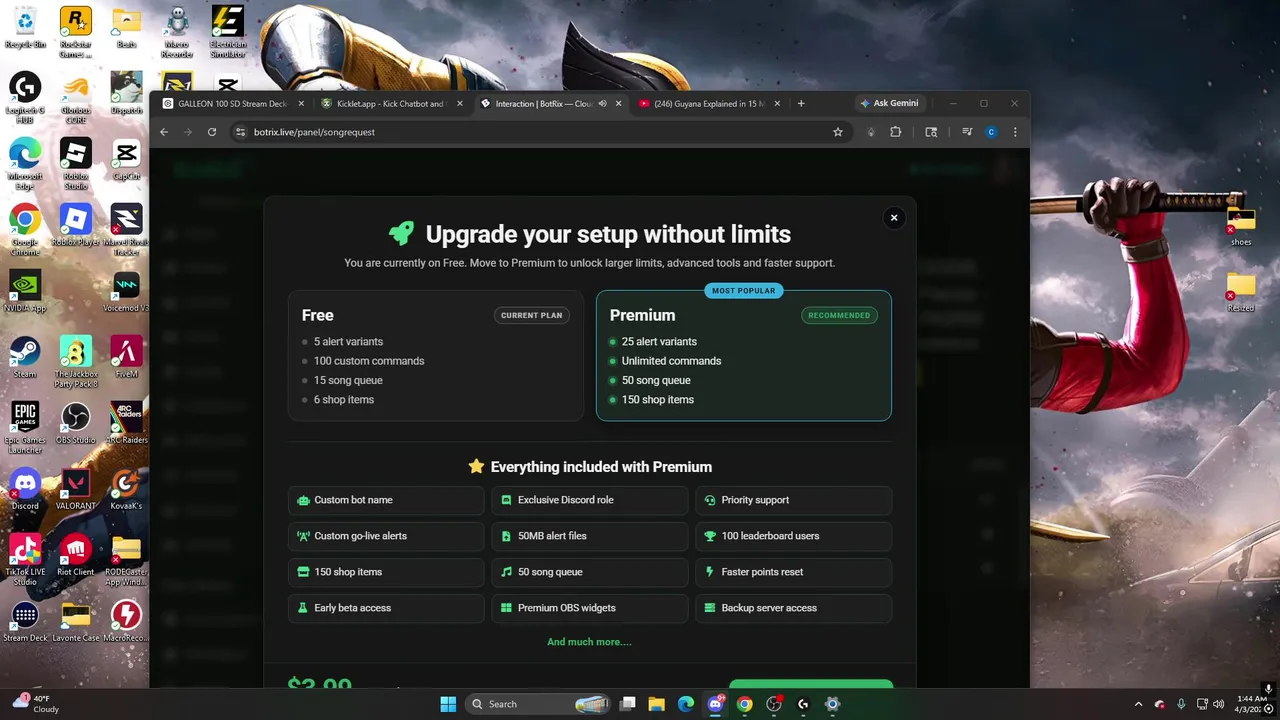Click the 6 shop items text
Viewport: 1280px width, 720px height.
pos(344,400)
